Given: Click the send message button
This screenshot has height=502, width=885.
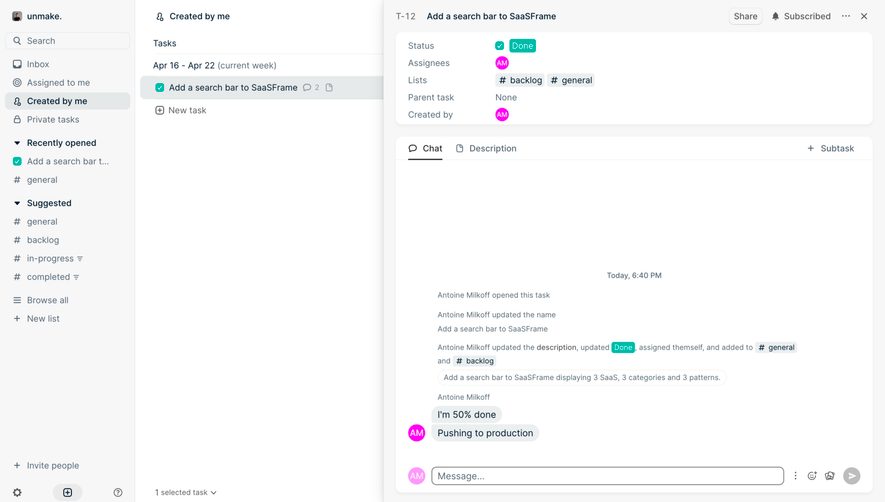Looking at the screenshot, I should [x=852, y=476].
